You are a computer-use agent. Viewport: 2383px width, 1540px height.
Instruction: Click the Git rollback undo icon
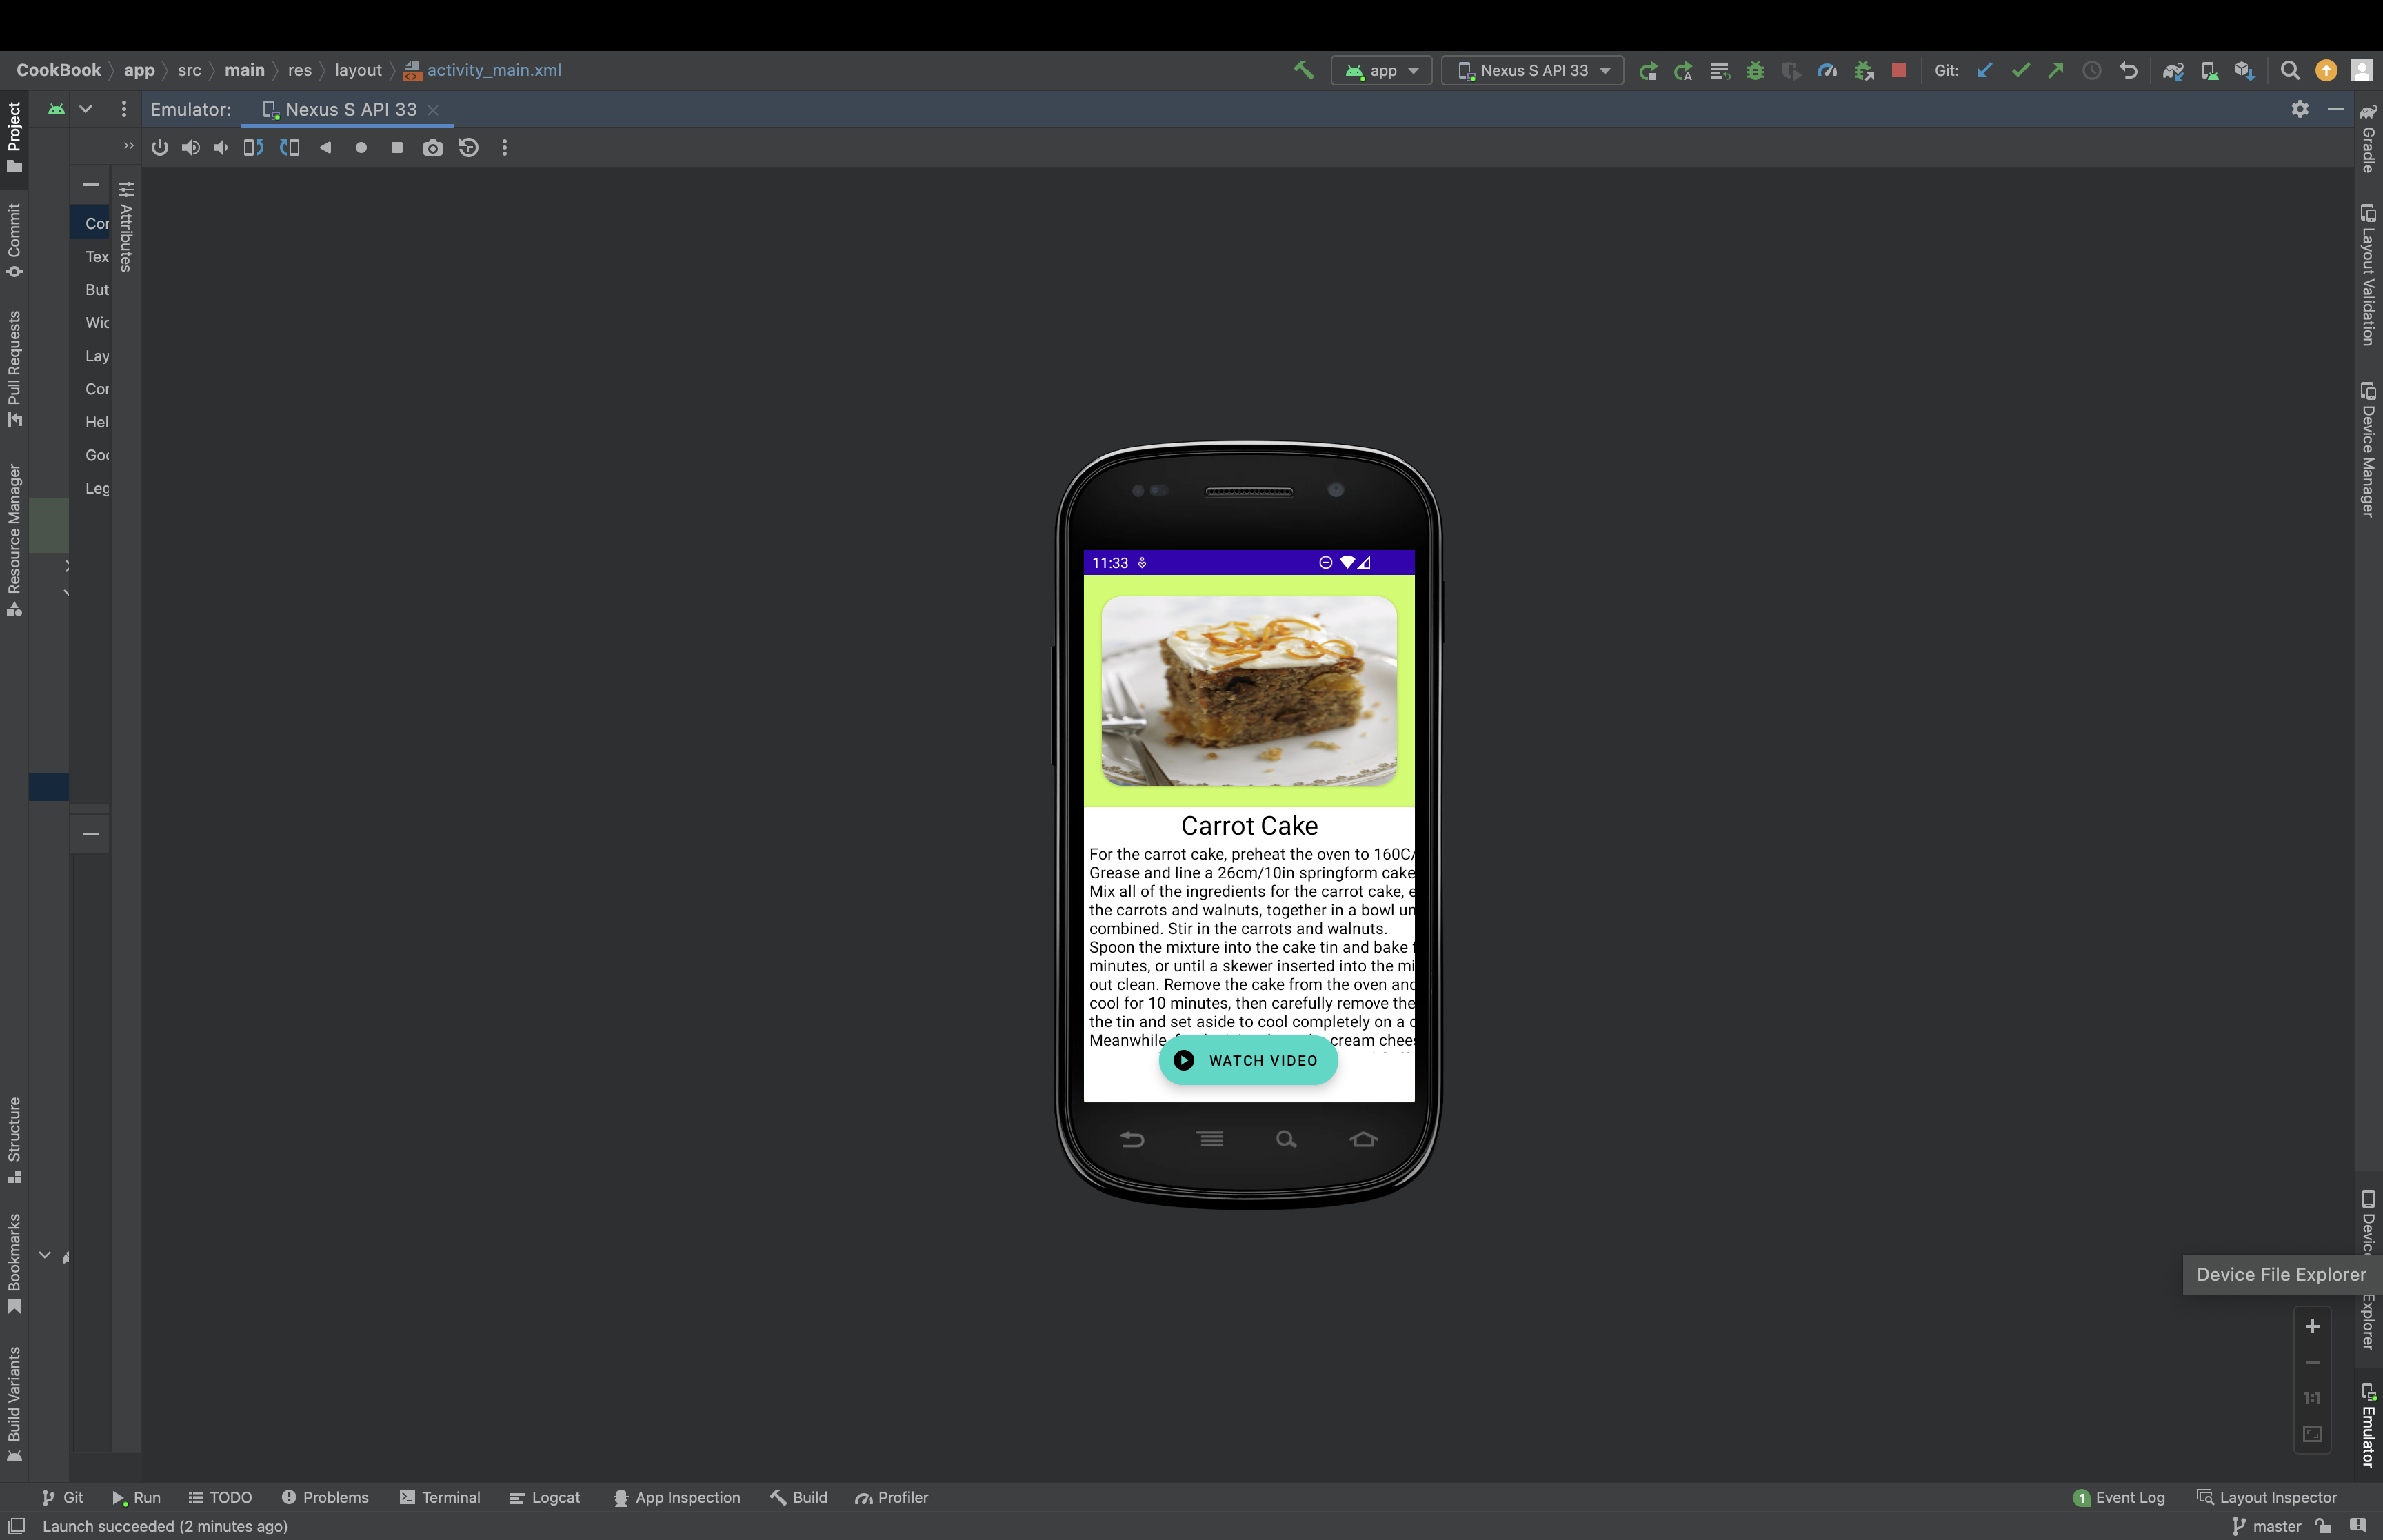click(2128, 70)
